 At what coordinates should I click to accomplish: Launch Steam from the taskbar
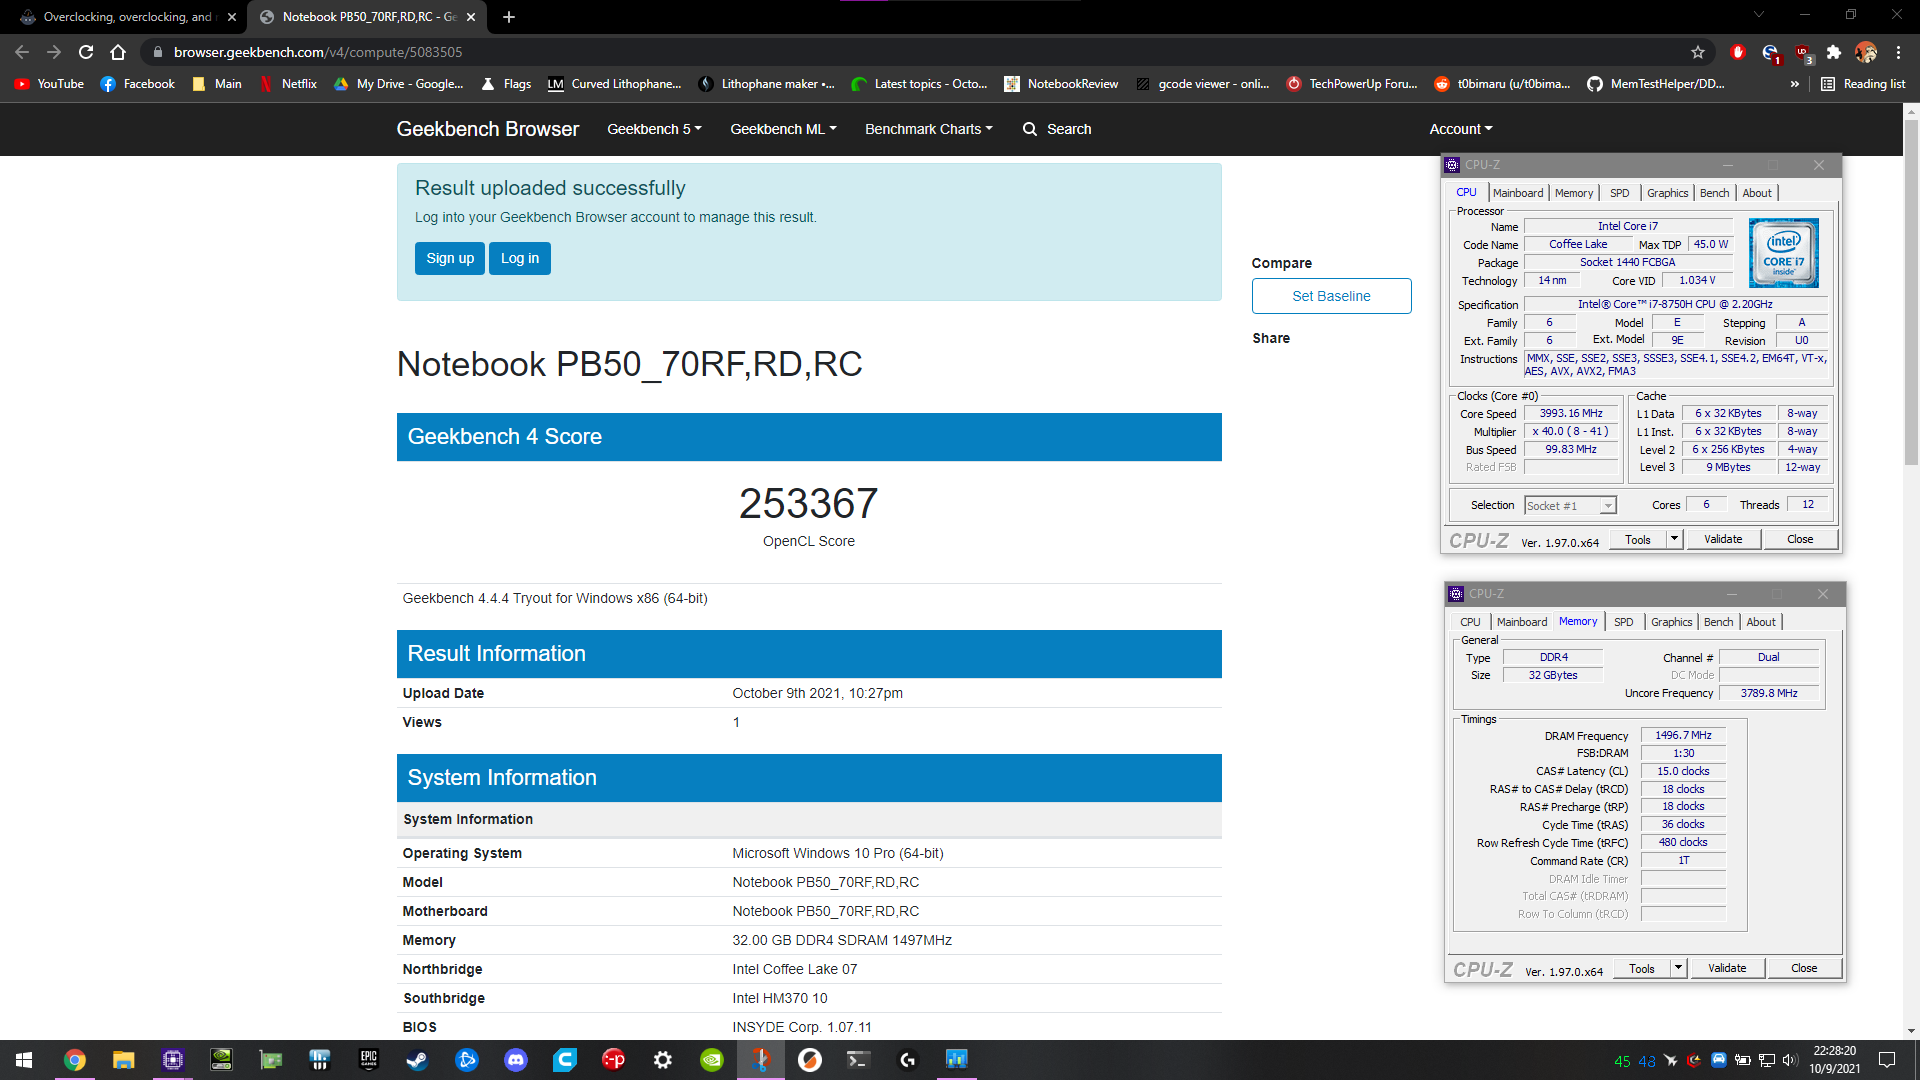pos(418,1060)
